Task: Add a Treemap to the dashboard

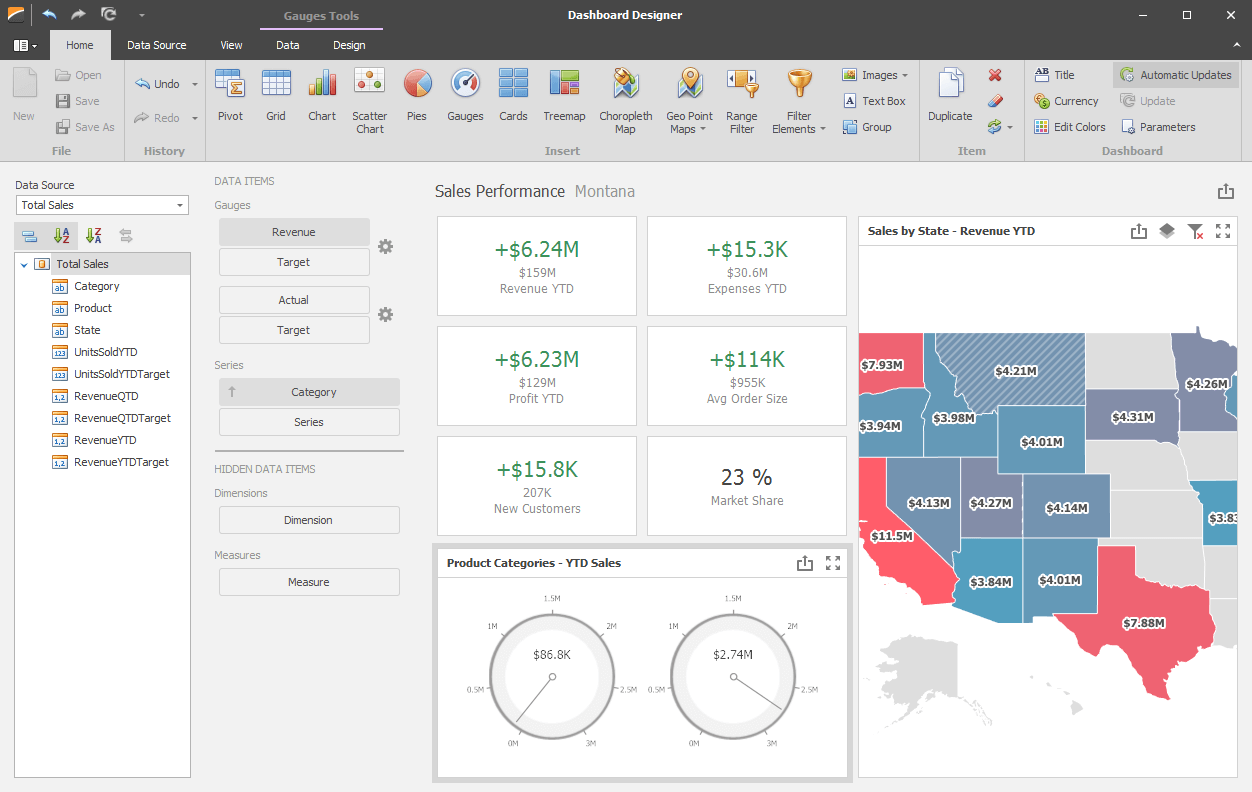Action: 564,100
